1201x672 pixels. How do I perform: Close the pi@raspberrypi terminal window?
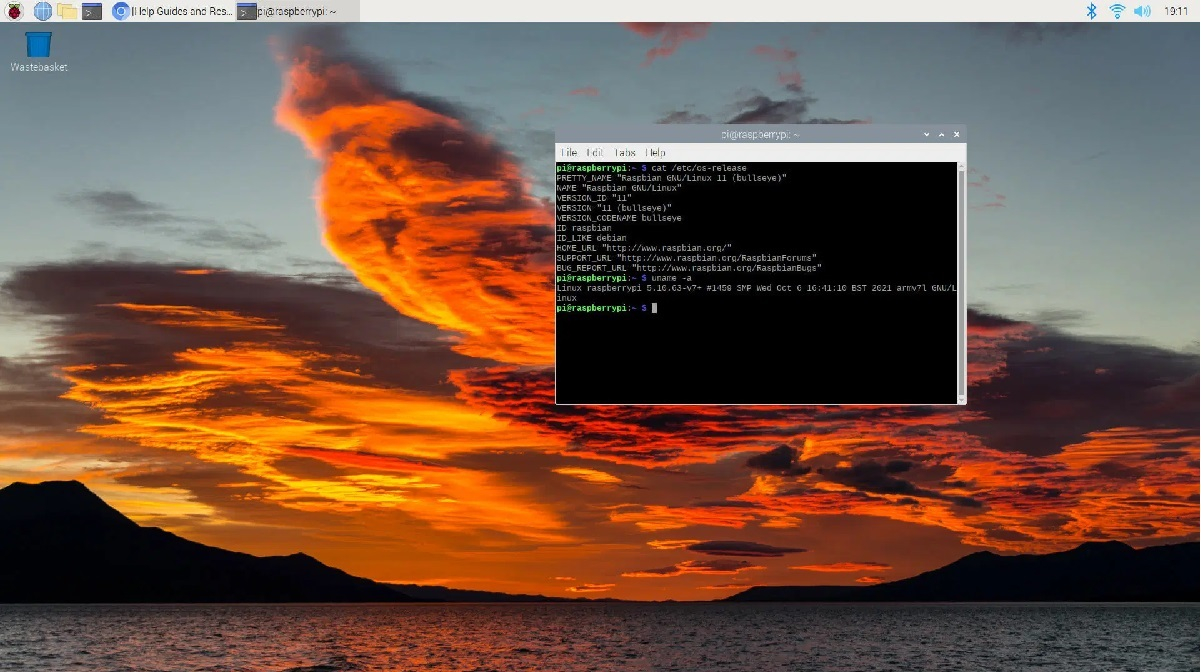pos(957,134)
